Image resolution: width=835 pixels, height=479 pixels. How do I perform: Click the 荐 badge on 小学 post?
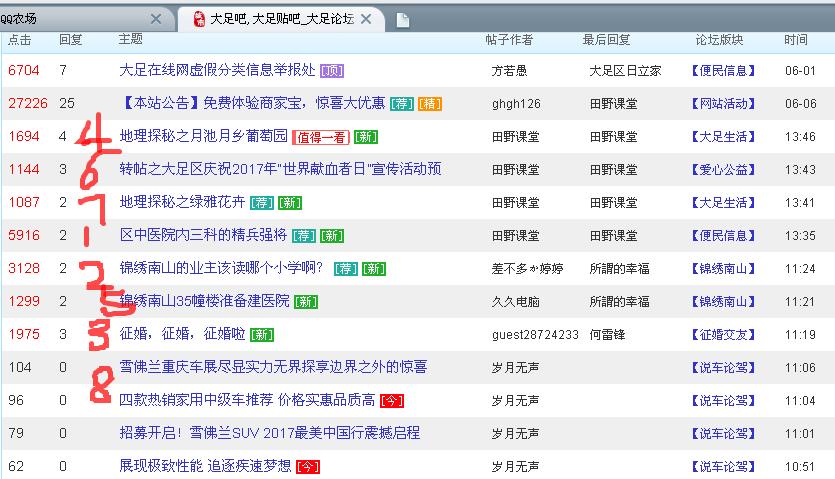click(346, 269)
